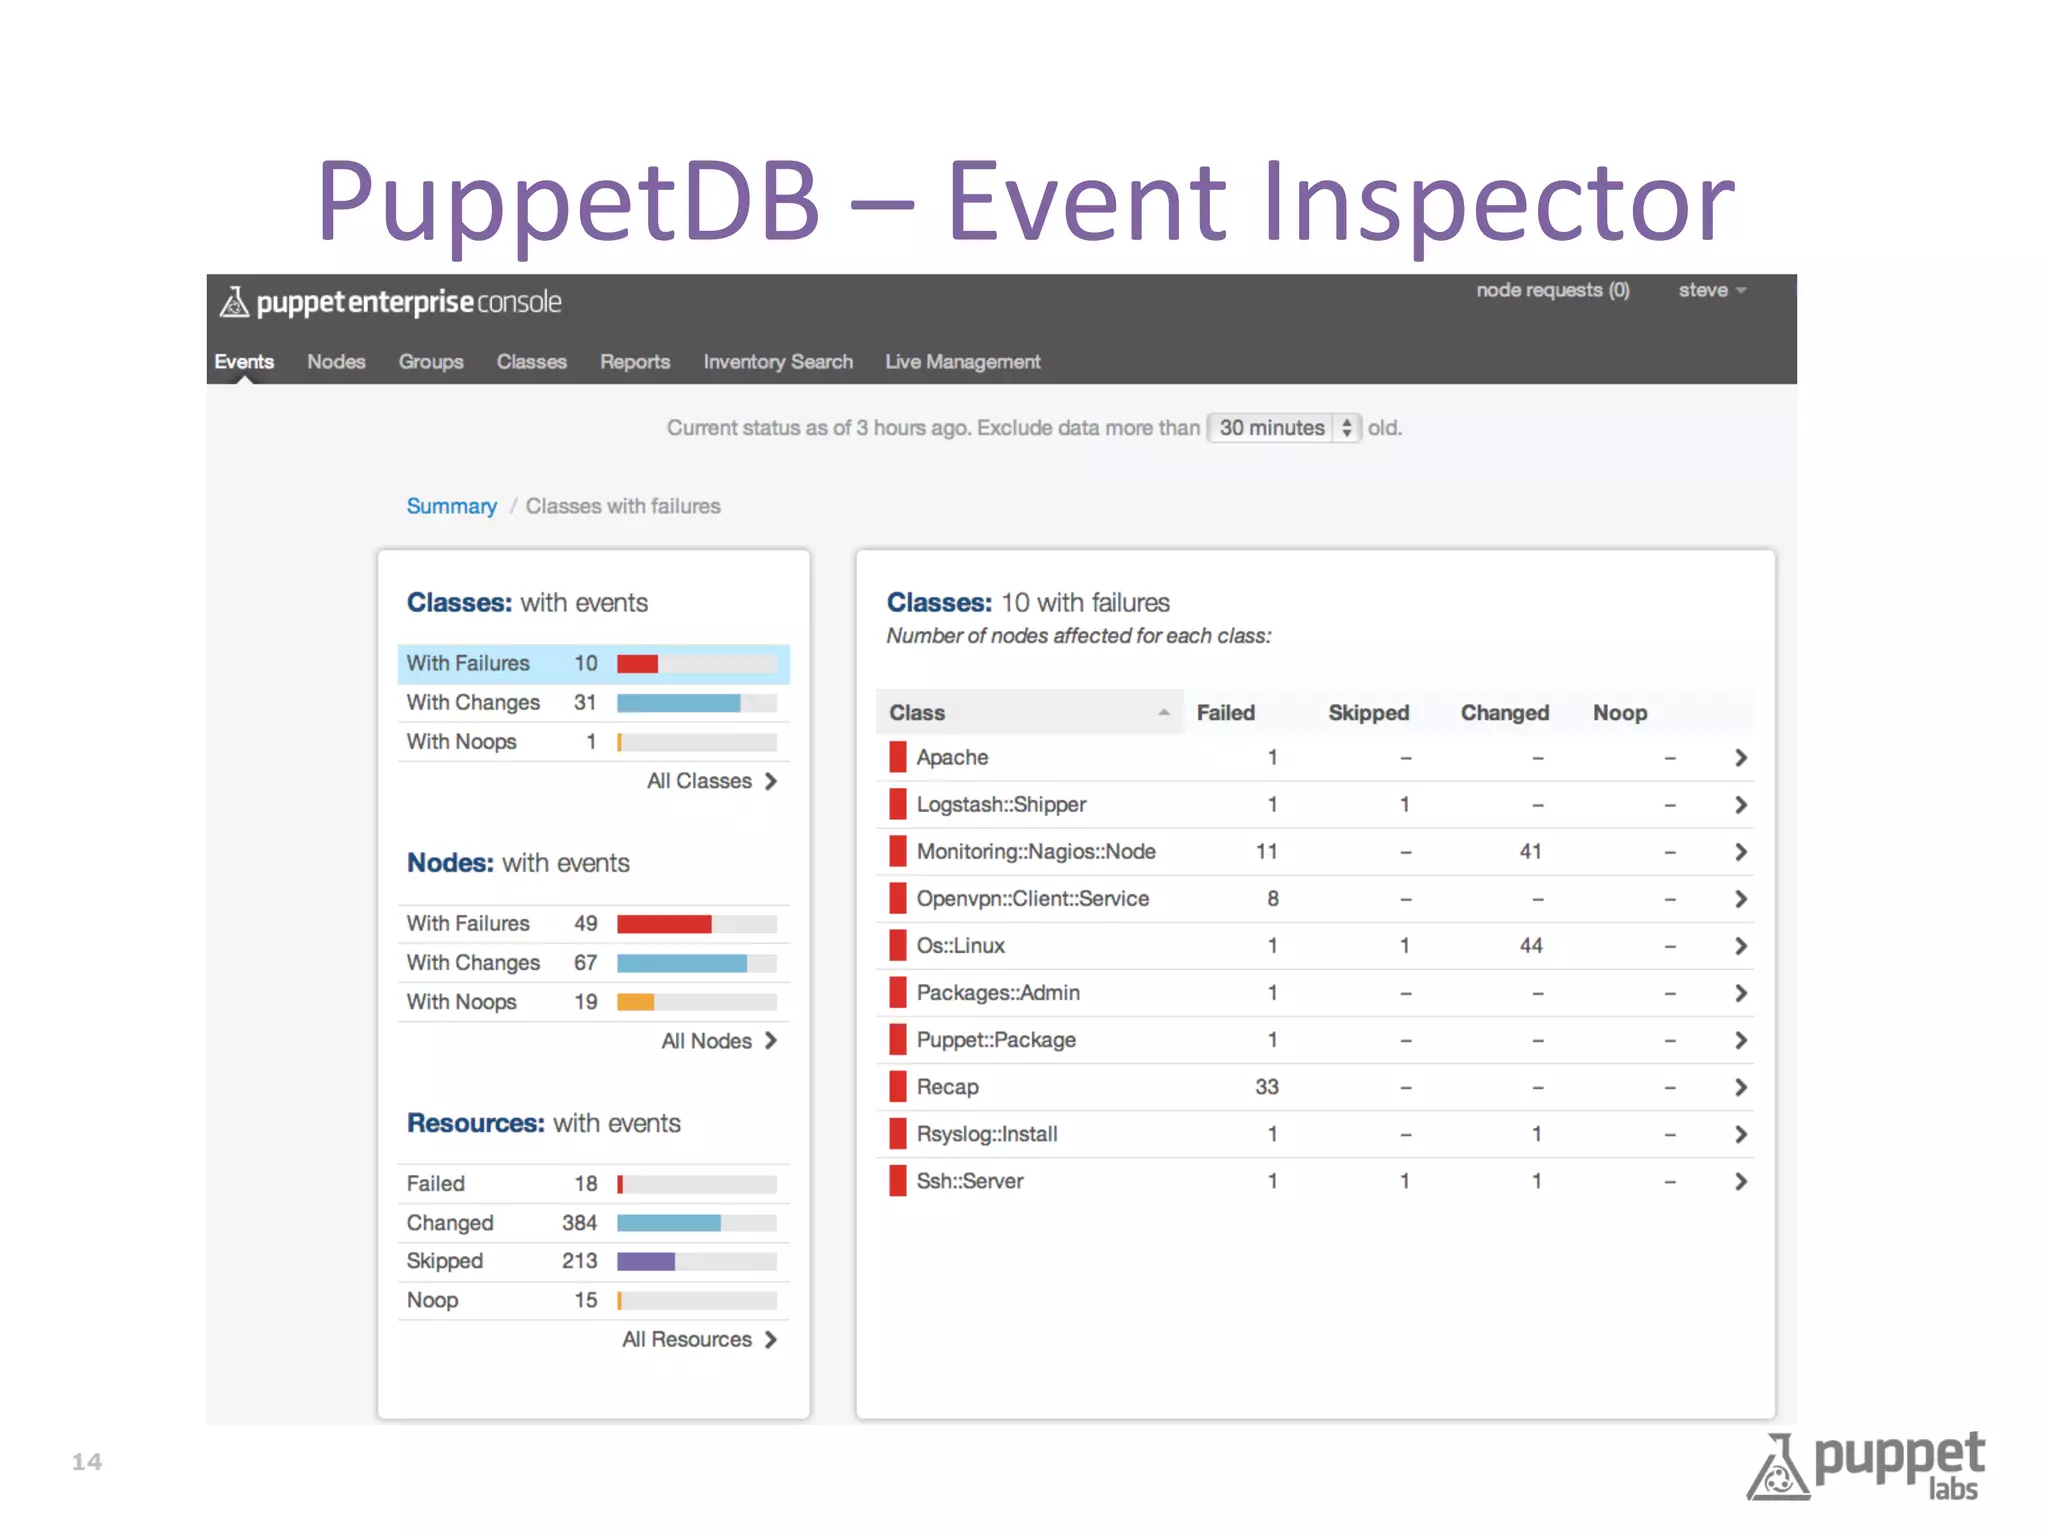Click Monitoring::Nagios::Node class name
This screenshot has height=1536, width=2048.
click(x=1036, y=852)
